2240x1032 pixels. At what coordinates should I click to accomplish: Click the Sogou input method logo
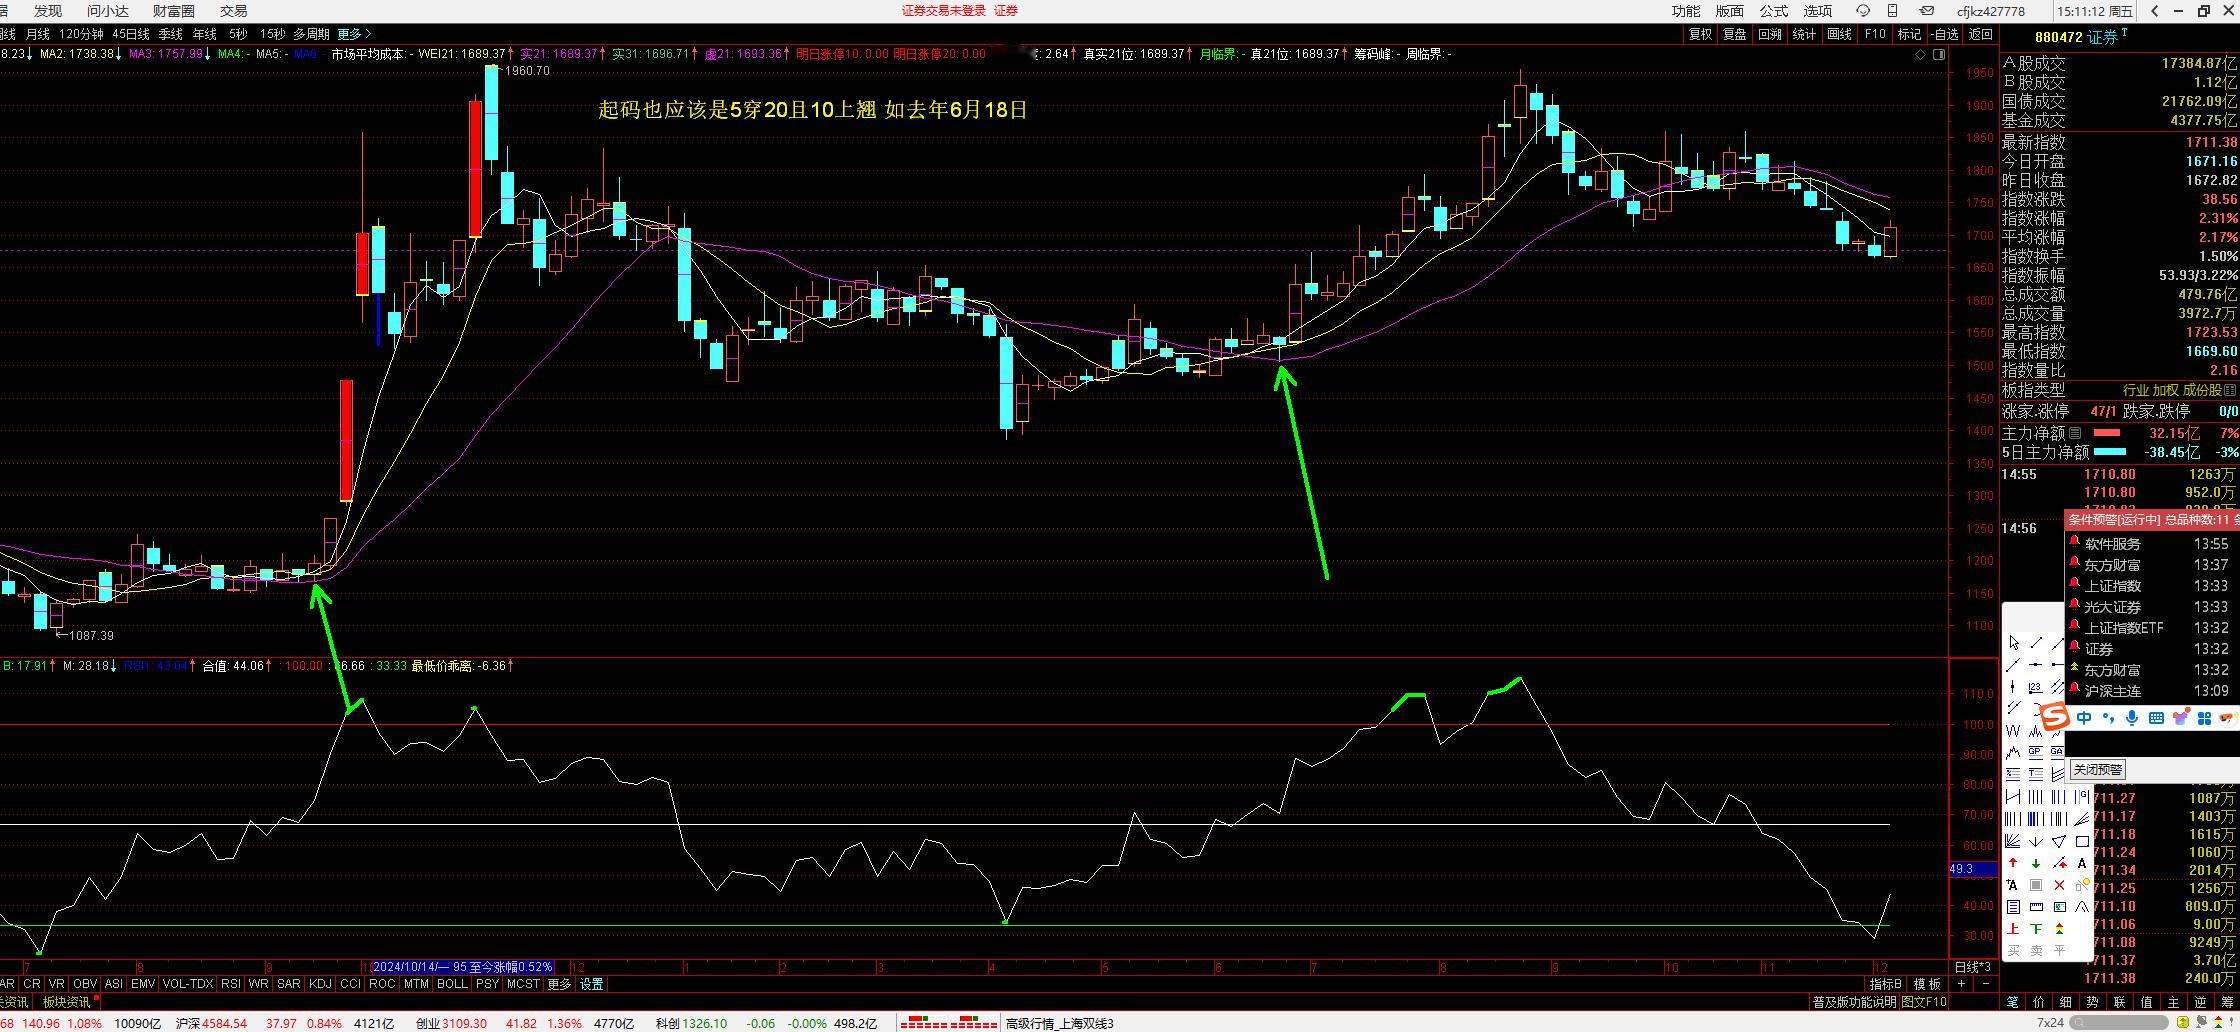pyautogui.click(x=2054, y=717)
